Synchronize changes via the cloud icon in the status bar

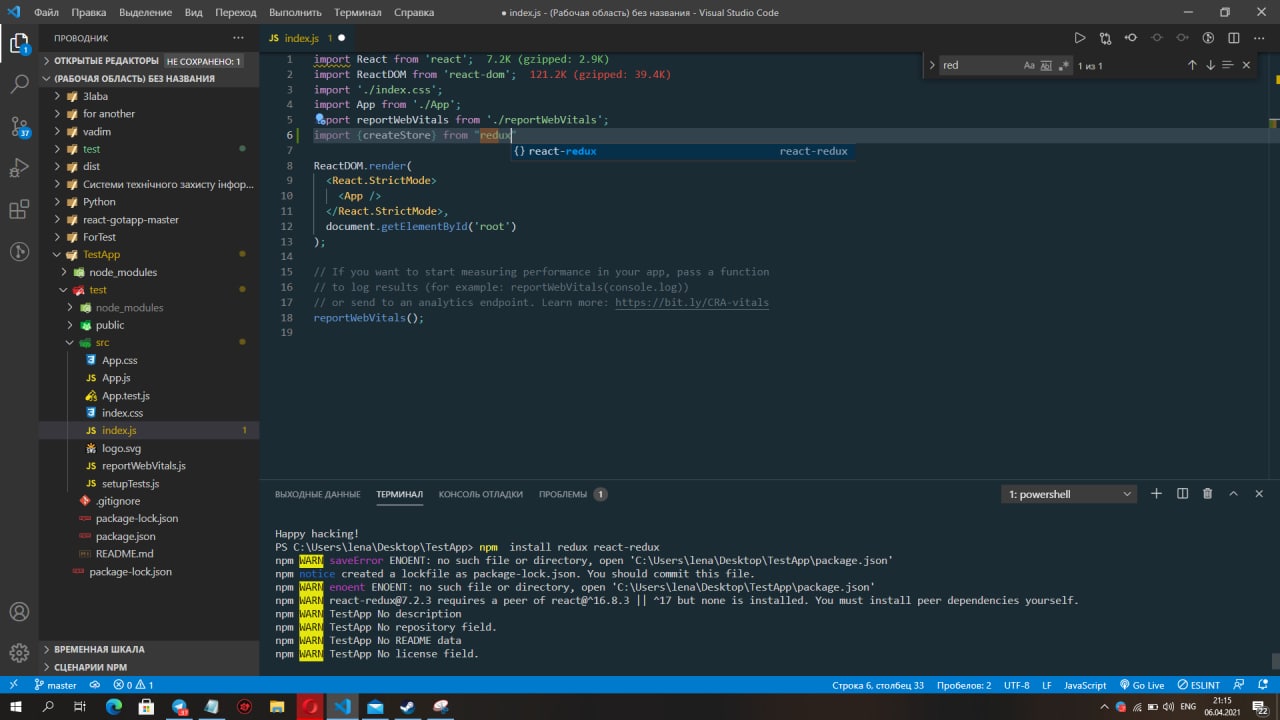[x=95, y=685]
